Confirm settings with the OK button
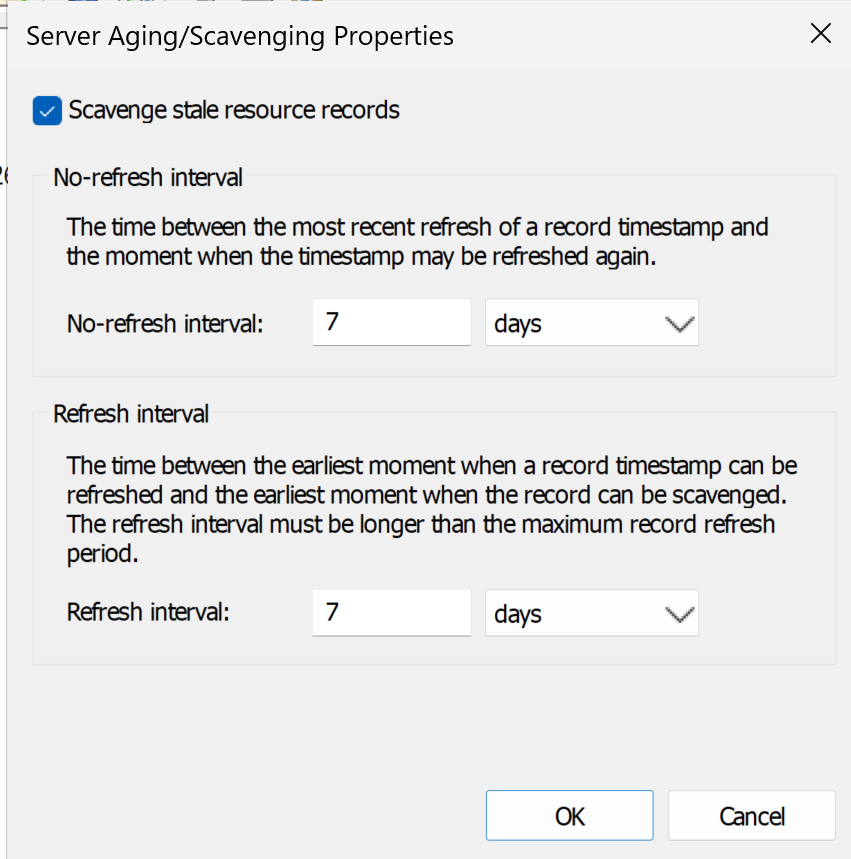The height and width of the screenshot is (859, 851). pos(569,815)
